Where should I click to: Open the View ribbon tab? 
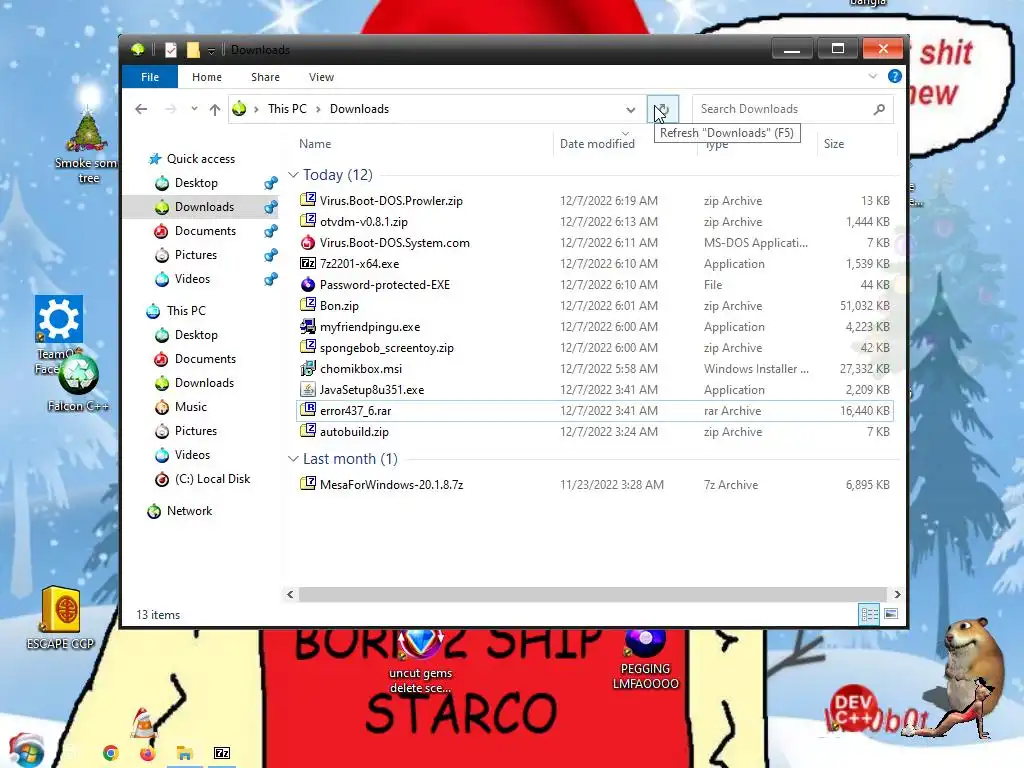[321, 76]
